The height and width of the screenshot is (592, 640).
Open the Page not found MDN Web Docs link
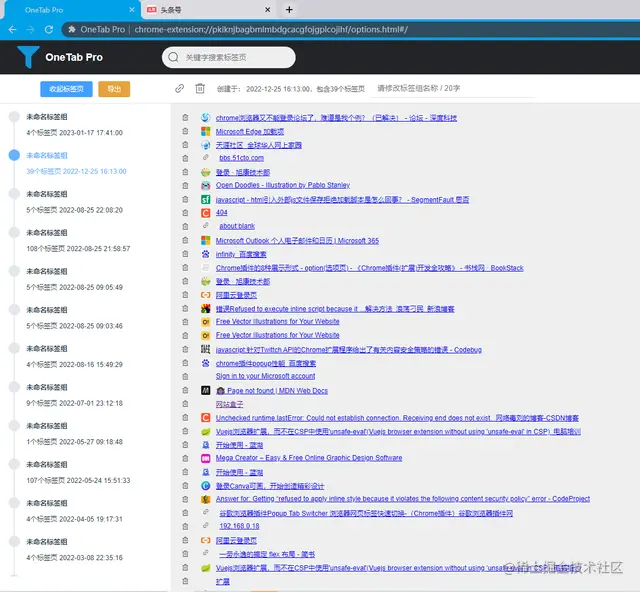[272, 391]
